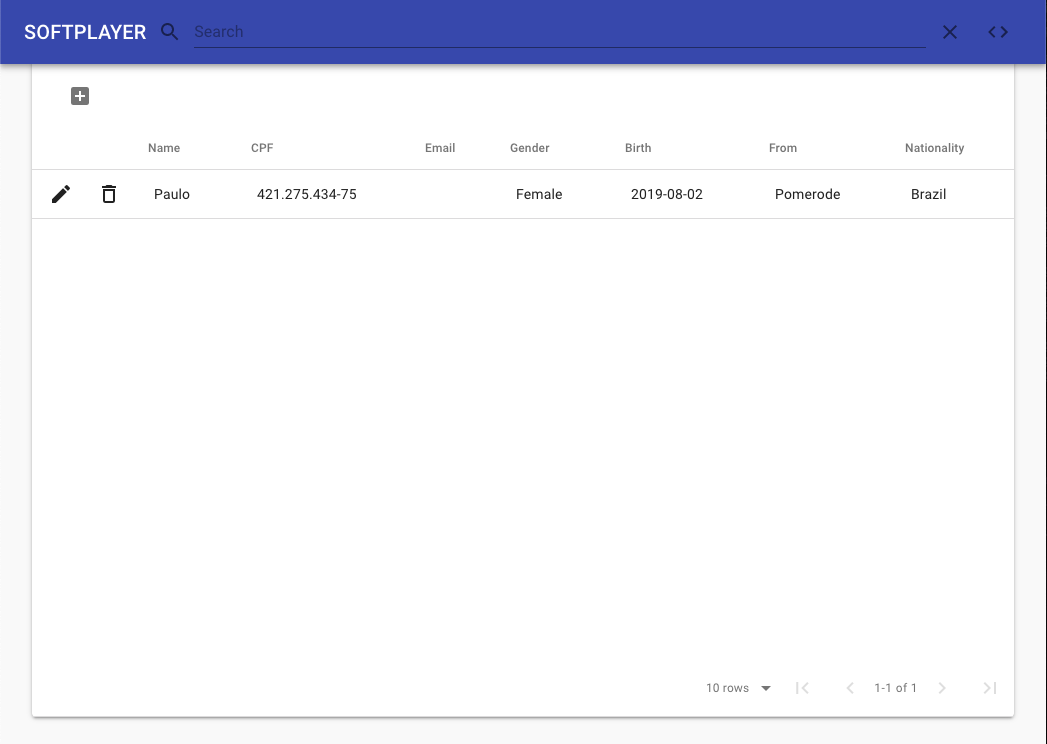The image size is (1047, 744).
Task: Go to the first page icon
Action: pyautogui.click(x=803, y=688)
